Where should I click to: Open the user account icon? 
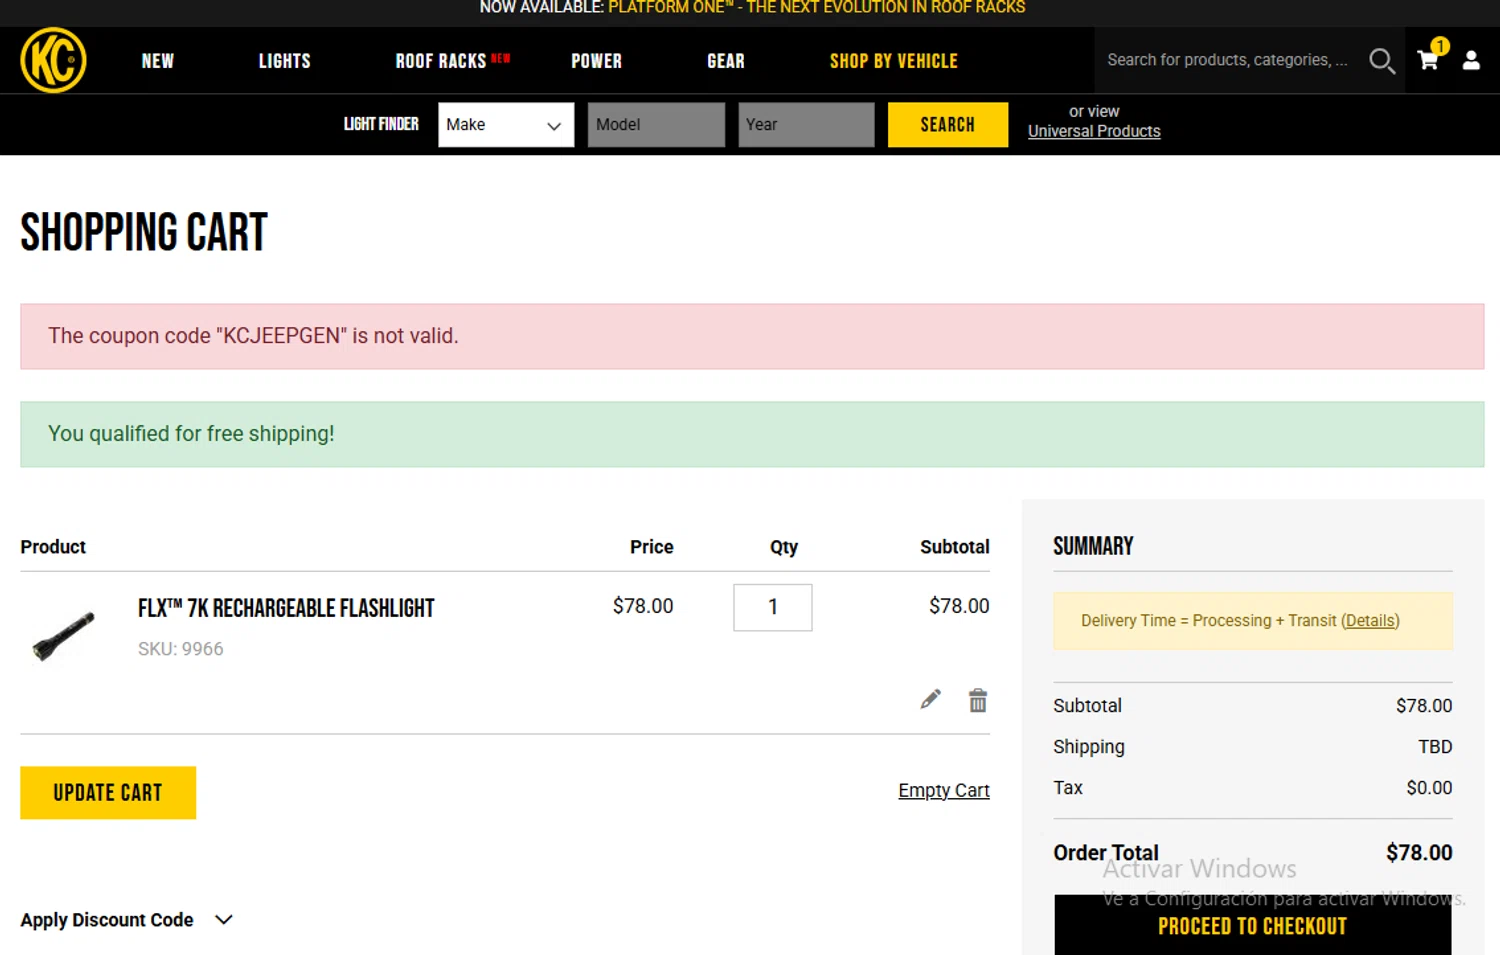[1471, 60]
